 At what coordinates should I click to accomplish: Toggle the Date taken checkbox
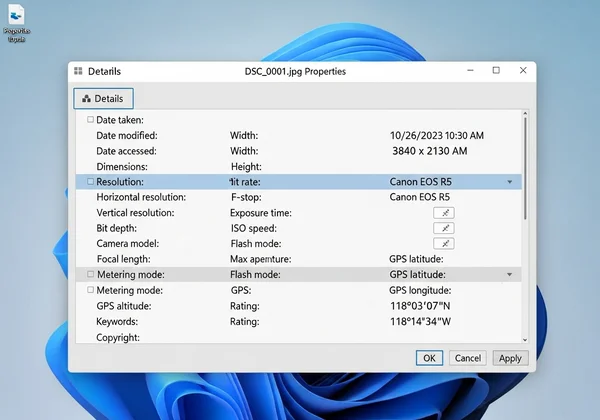tap(90, 120)
